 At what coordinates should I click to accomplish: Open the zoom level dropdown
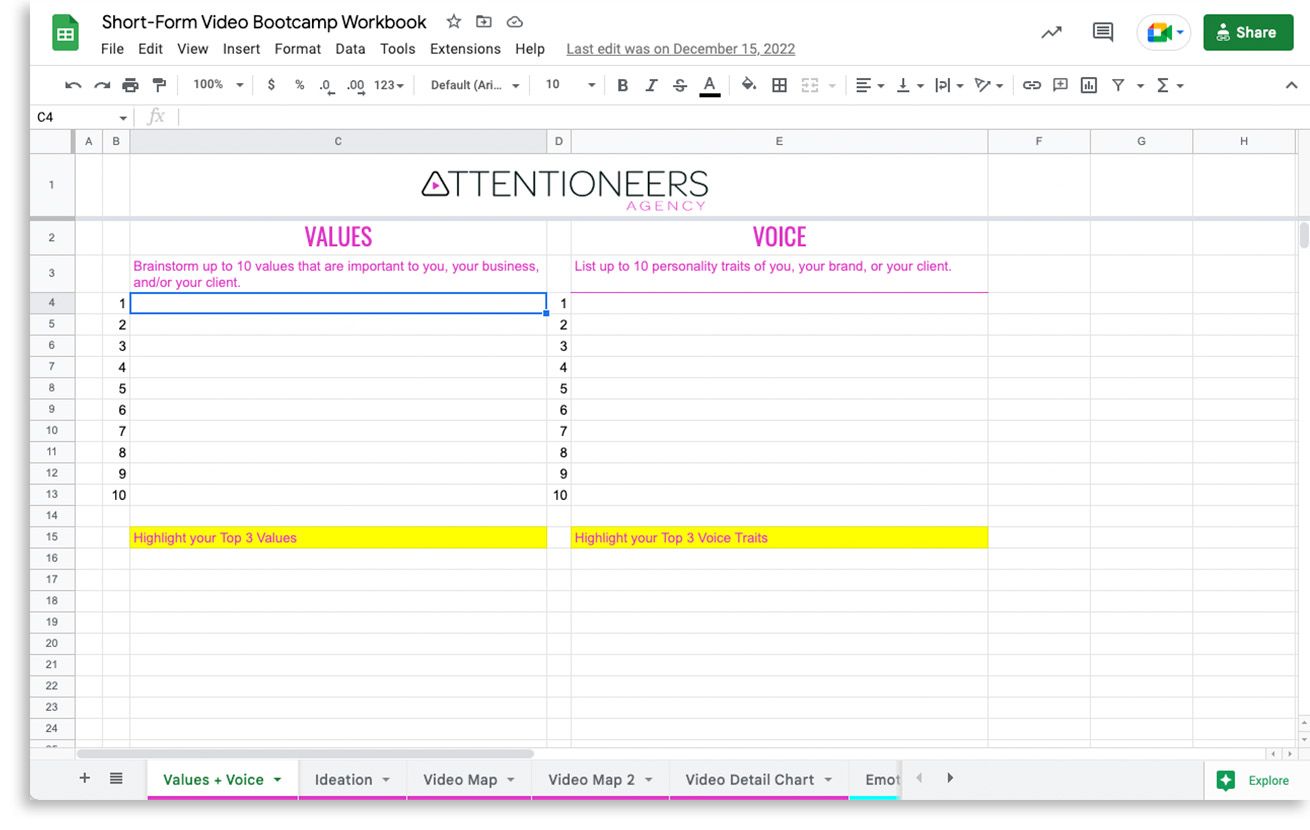click(x=218, y=85)
